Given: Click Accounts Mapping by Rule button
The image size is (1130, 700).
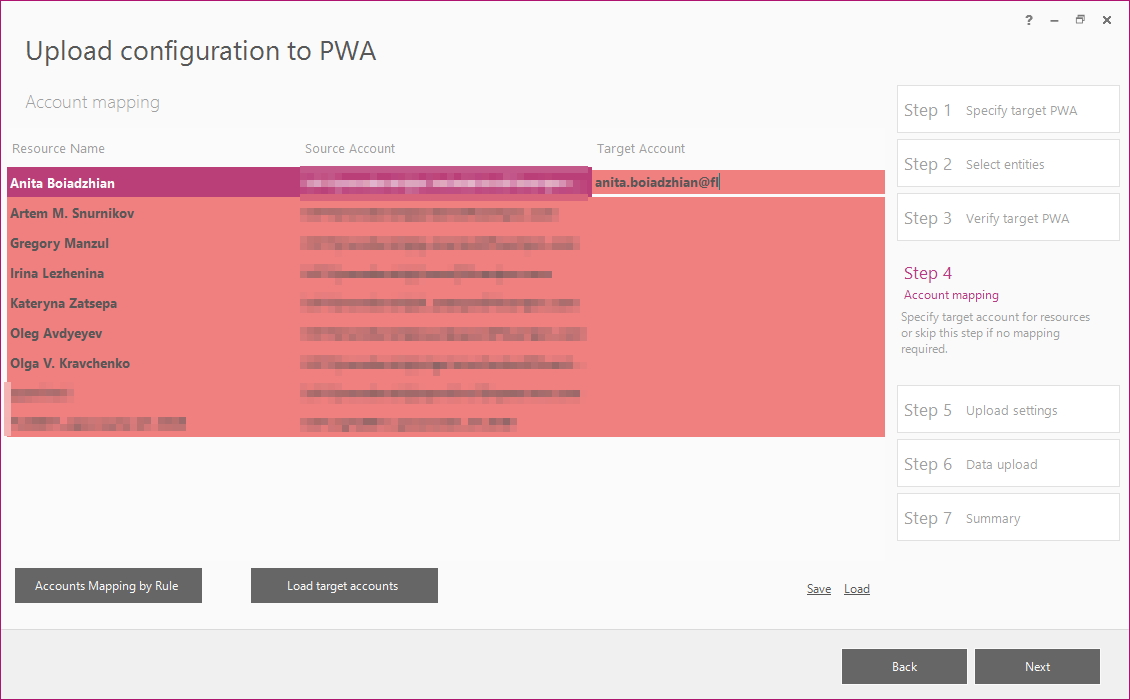Looking at the screenshot, I should coord(108,585).
